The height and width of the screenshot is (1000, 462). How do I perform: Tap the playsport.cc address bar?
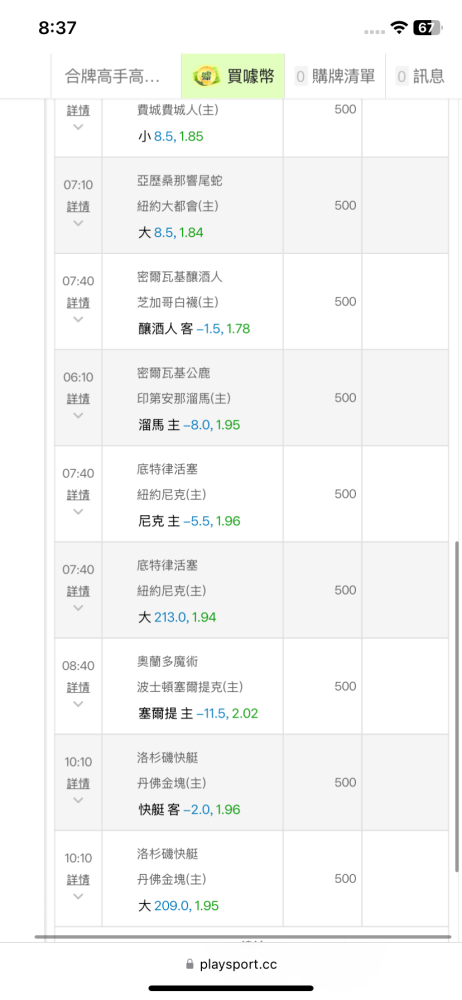231,965
